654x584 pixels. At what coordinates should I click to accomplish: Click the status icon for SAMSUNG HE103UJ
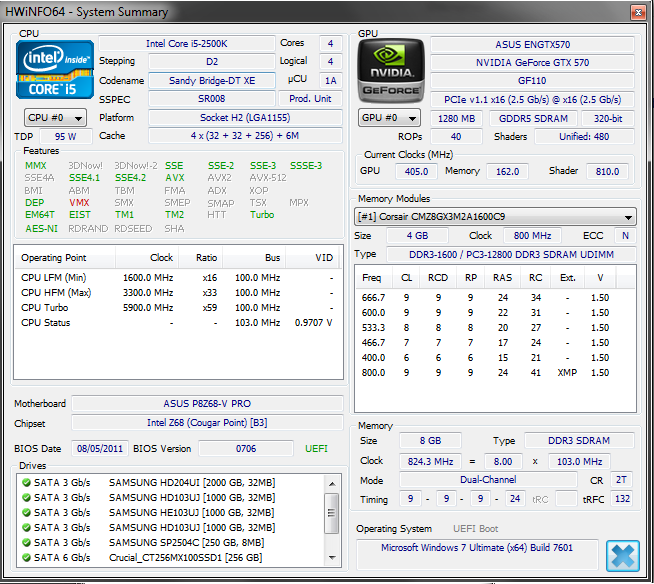pyautogui.click(x=26, y=513)
